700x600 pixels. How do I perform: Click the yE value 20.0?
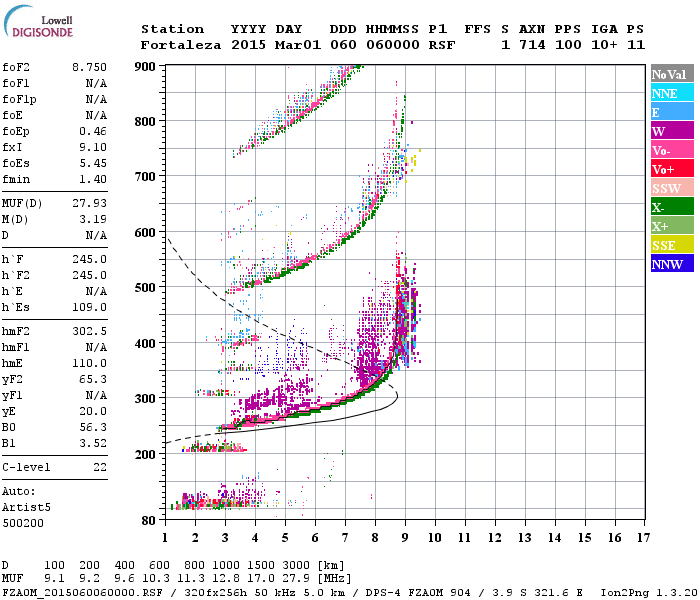coord(93,411)
